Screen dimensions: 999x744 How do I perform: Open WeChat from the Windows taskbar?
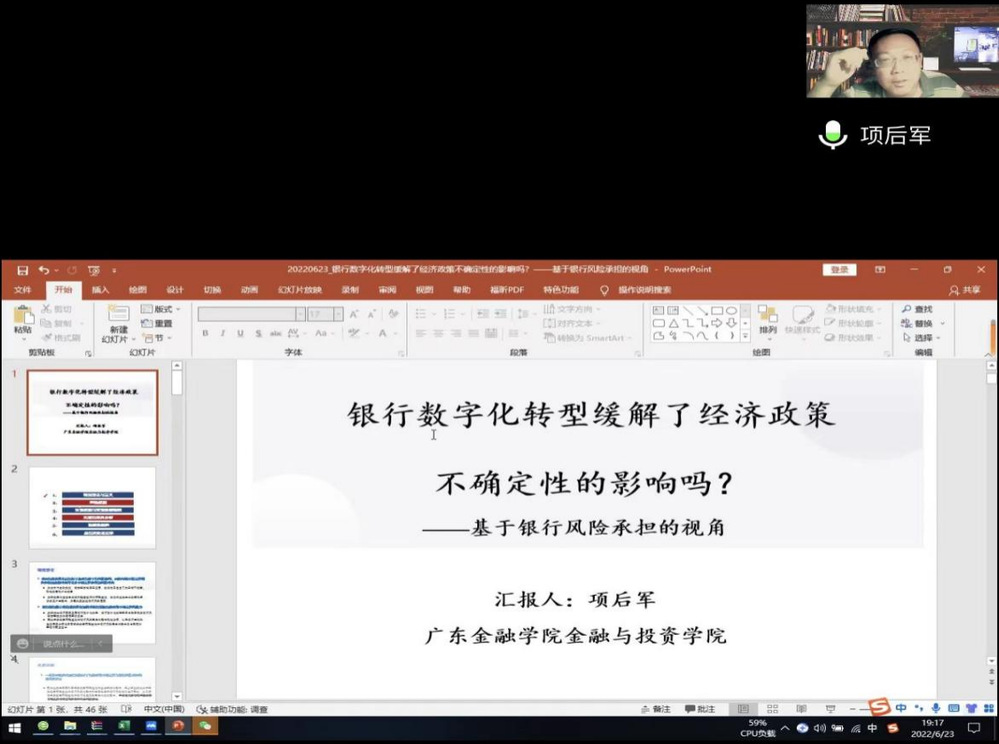tap(205, 726)
